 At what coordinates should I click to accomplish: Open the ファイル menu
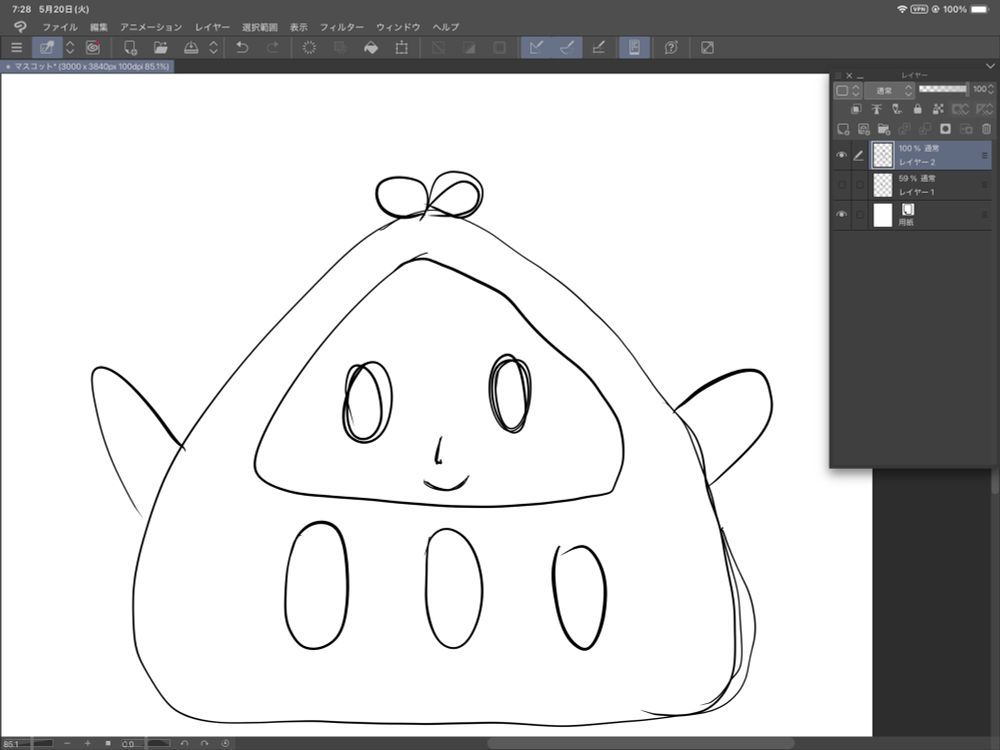click(x=60, y=27)
